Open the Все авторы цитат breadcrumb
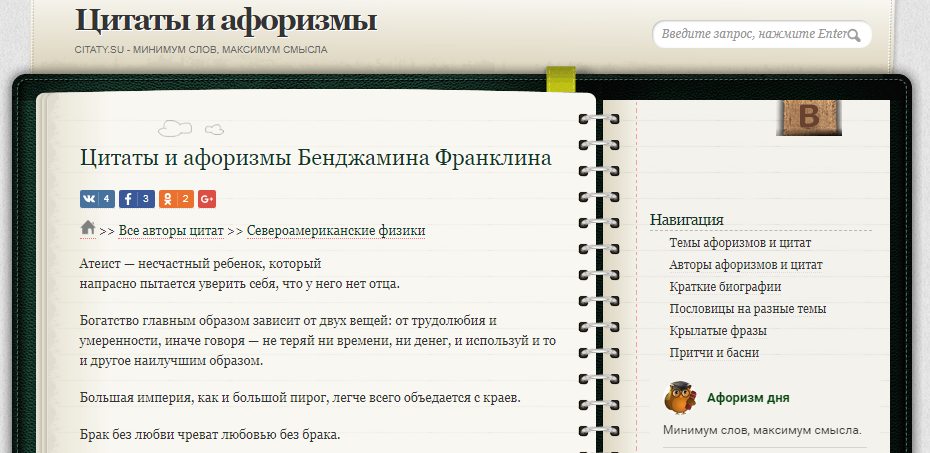 [170, 231]
